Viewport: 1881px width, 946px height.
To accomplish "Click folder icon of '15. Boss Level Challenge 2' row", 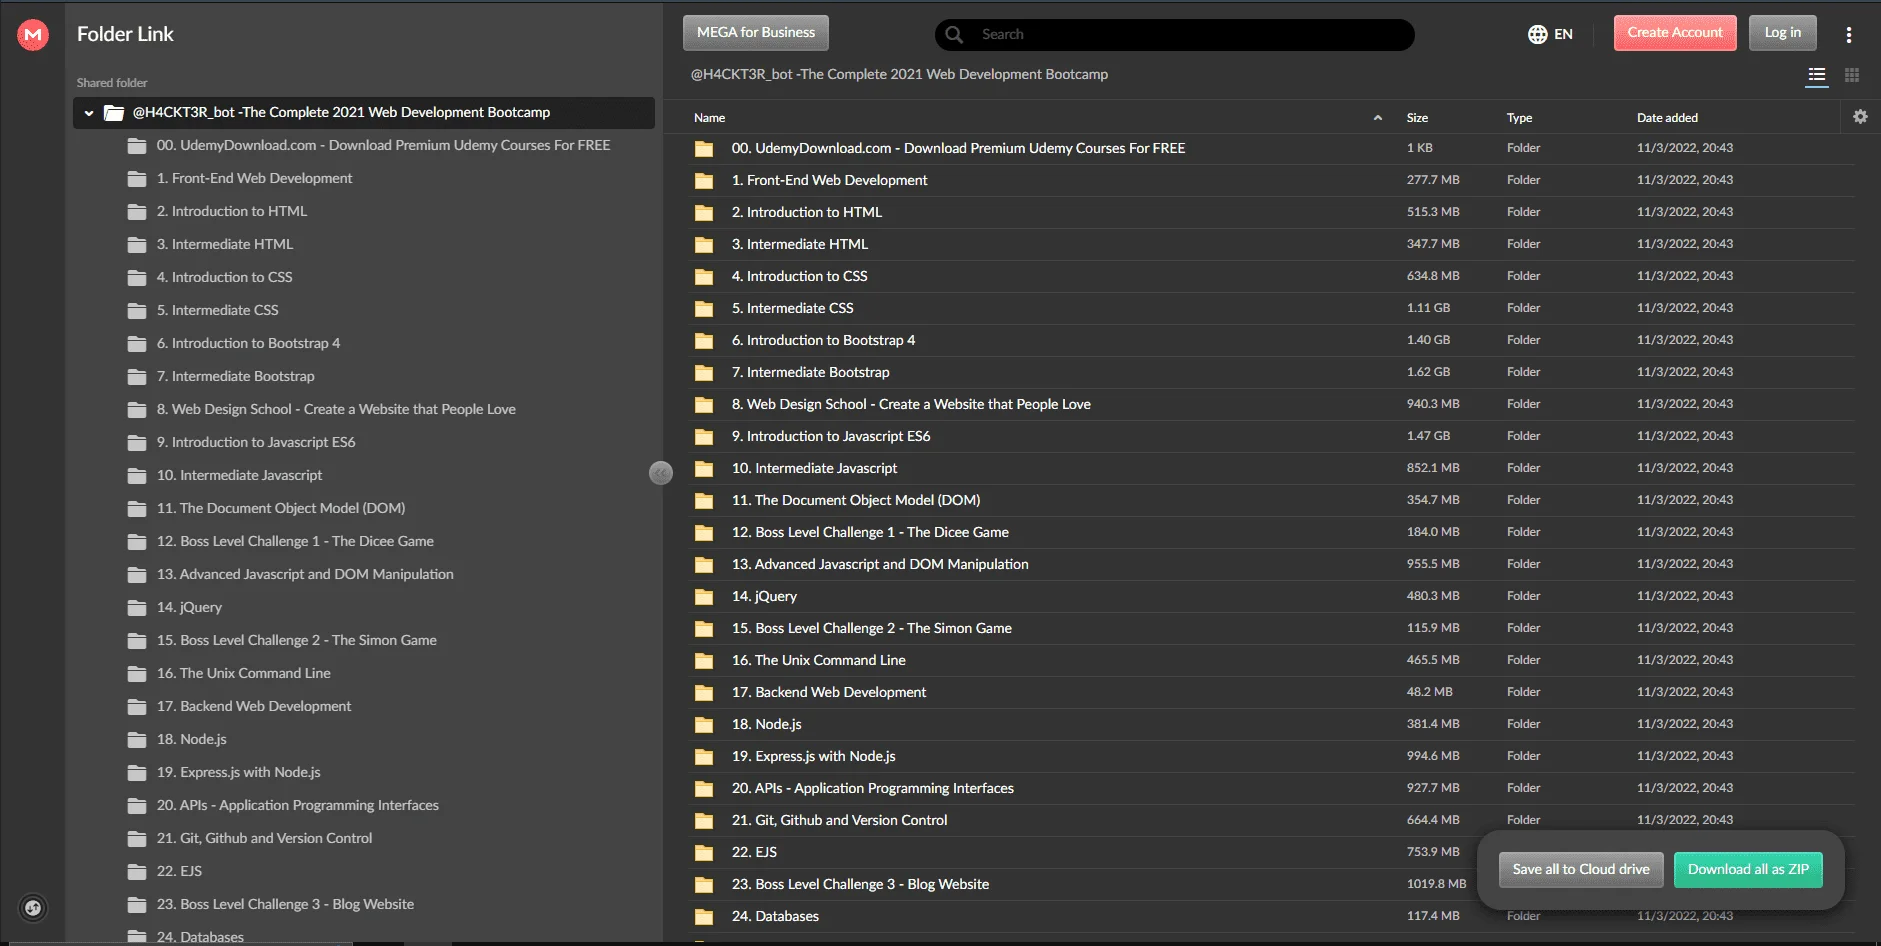I will click(x=704, y=629).
